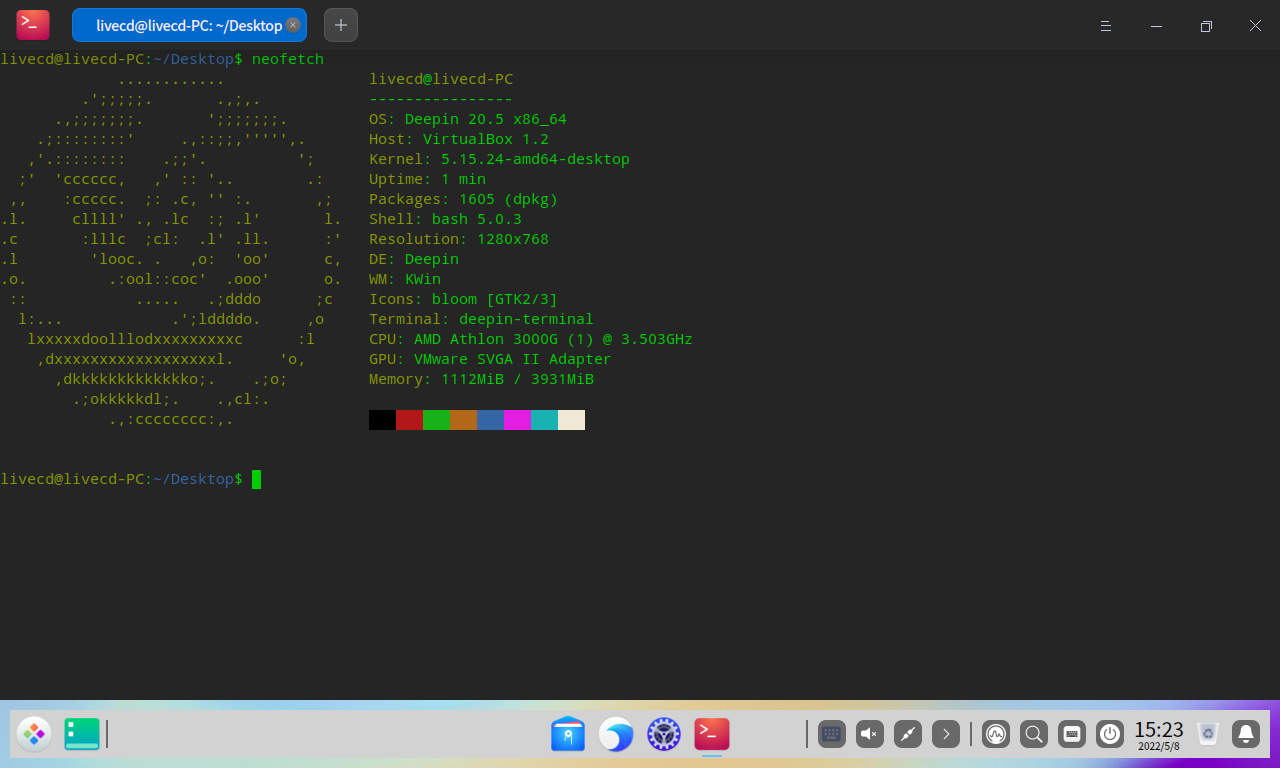Expand the tray arrow in the dock
This screenshot has width=1280, height=768.
click(946, 735)
